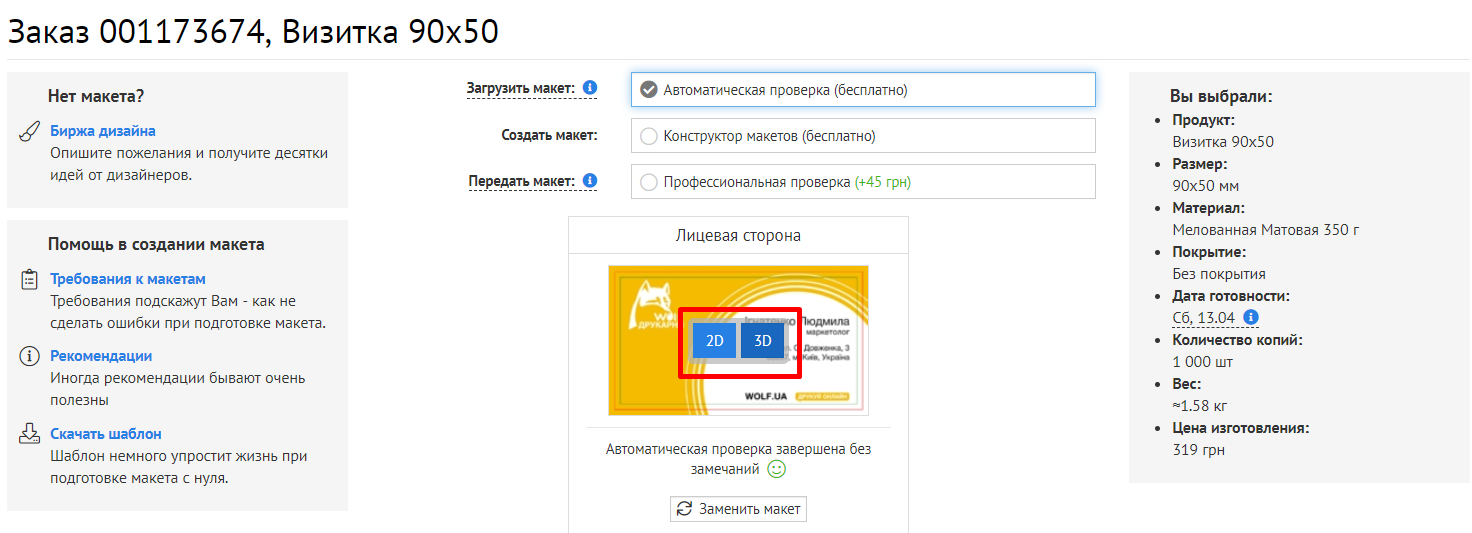
Task: Open the Биржа дизайна link
Action: (x=103, y=131)
